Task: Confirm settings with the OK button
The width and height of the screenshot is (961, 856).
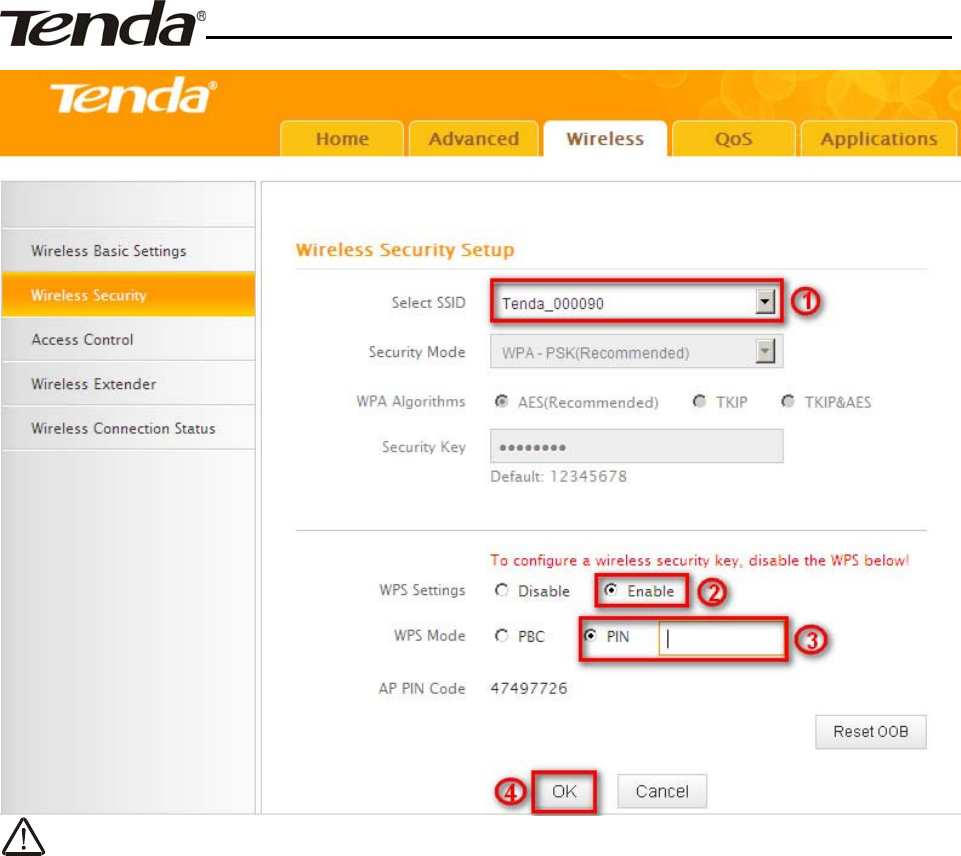Action: click(x=564, y=791)
